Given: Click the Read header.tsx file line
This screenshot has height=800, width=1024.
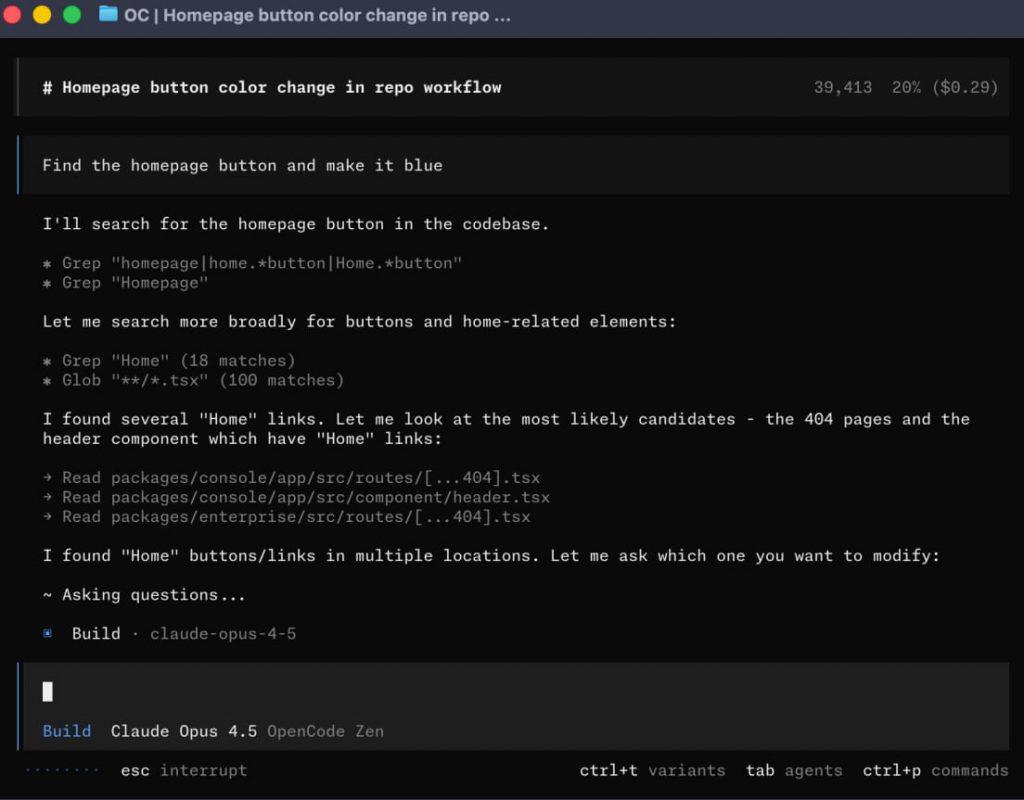Looking at the screenshot, I should (296, 497).
